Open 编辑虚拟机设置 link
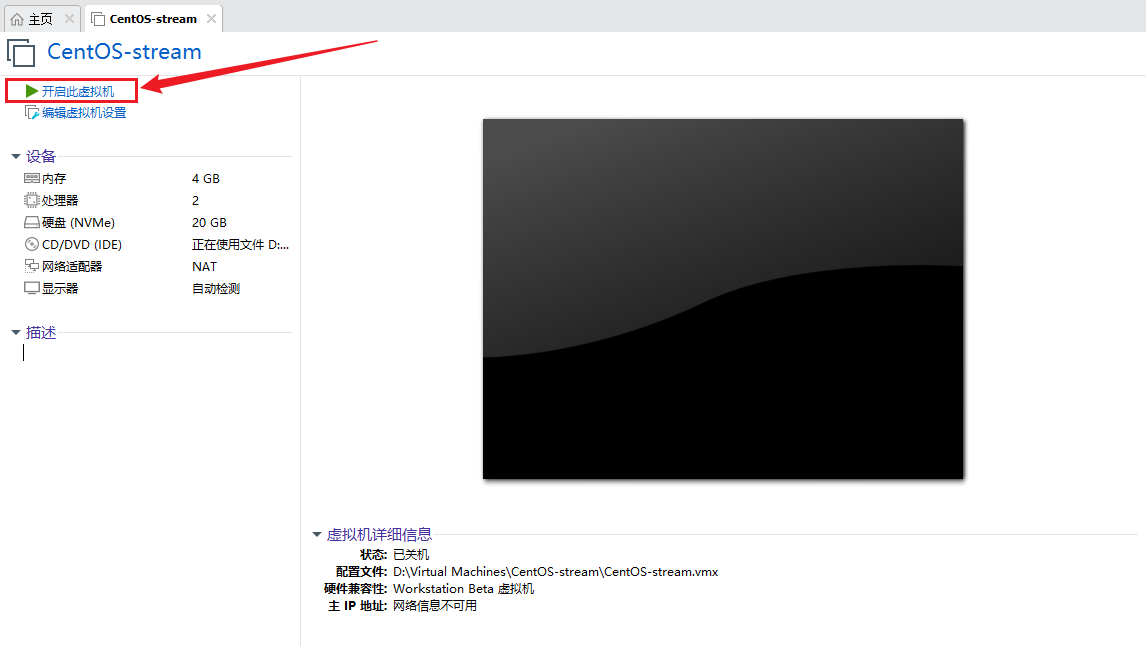 [x=84, y=113]
